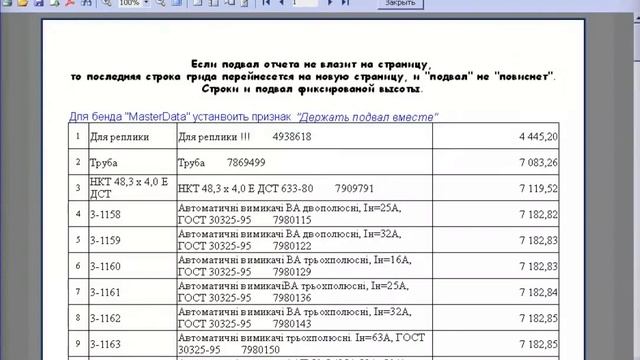Click description ending 7980129
The image size is (640, 360).
(x=304, y=266)
